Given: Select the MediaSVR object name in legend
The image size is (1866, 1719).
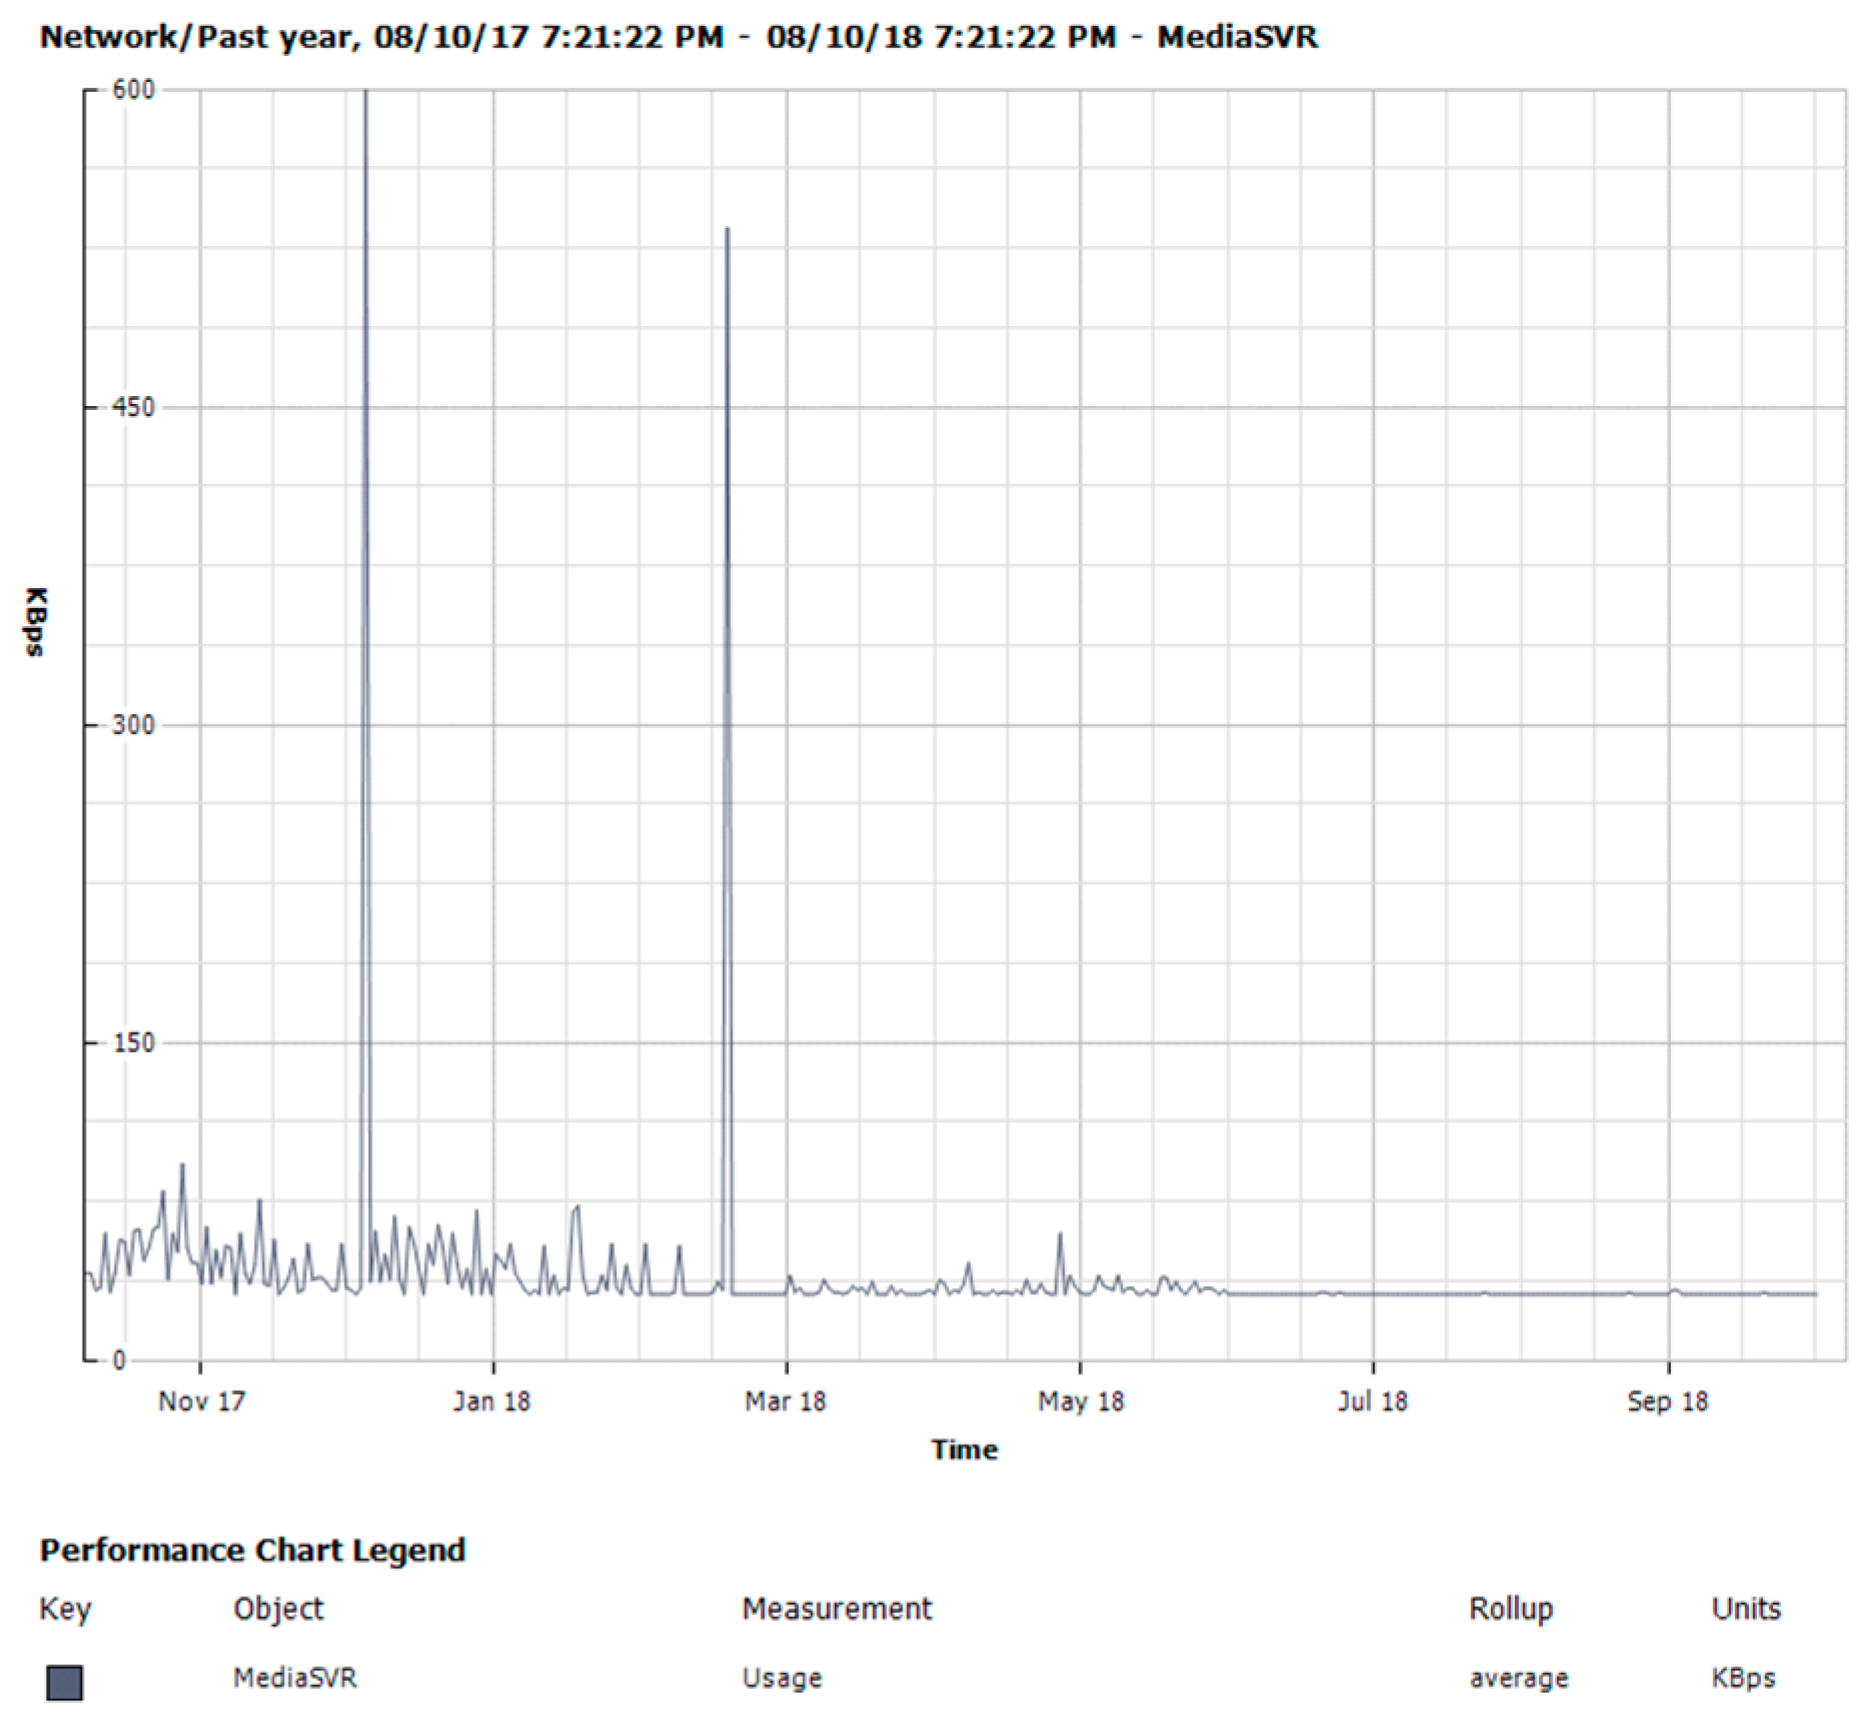Looking at the screenshot, I should (295, 1677).
